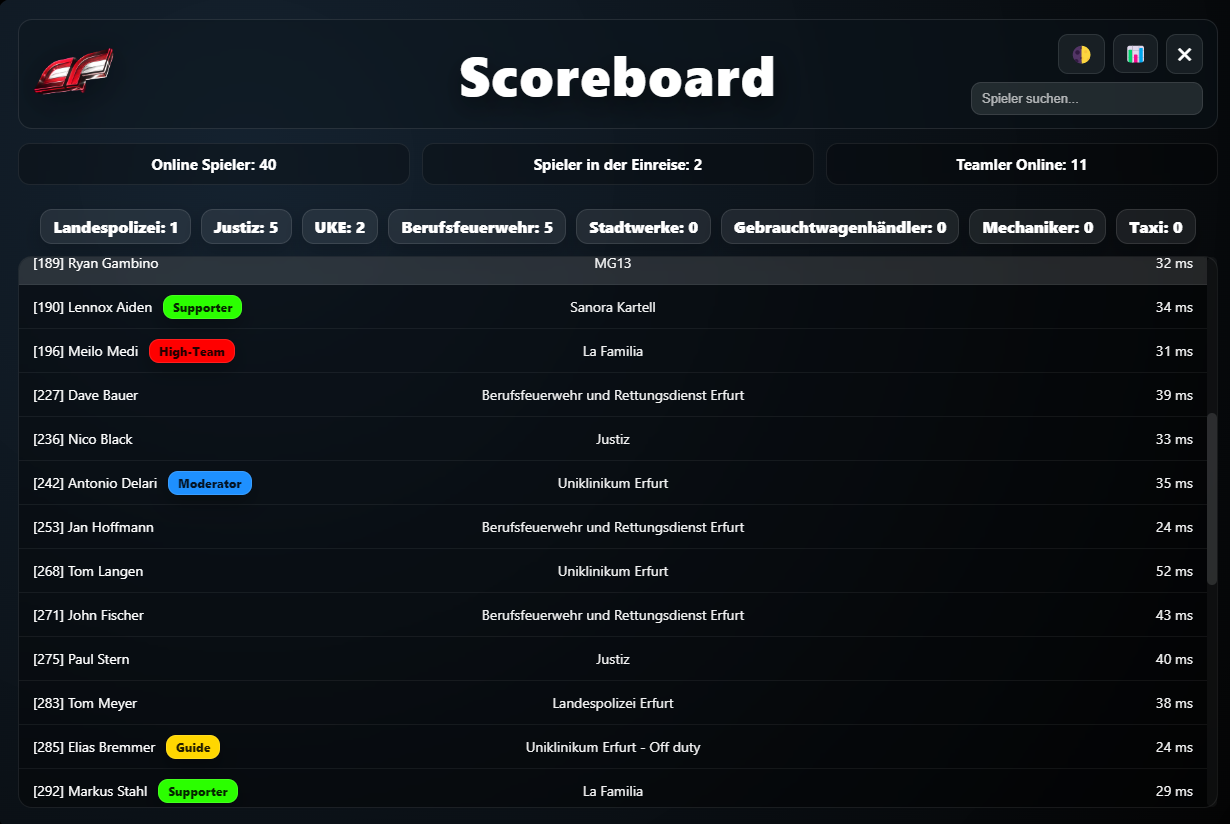Screen dimensions: 1230x824
Task: Click "Justiz" in Paul Stern's row
Action: (x=613, y=659)
